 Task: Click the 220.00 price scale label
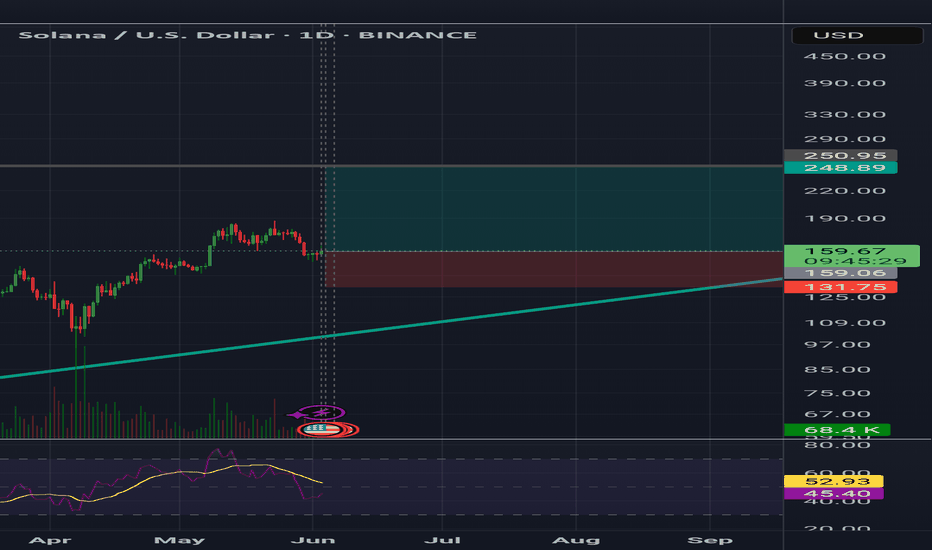point(845,191)
